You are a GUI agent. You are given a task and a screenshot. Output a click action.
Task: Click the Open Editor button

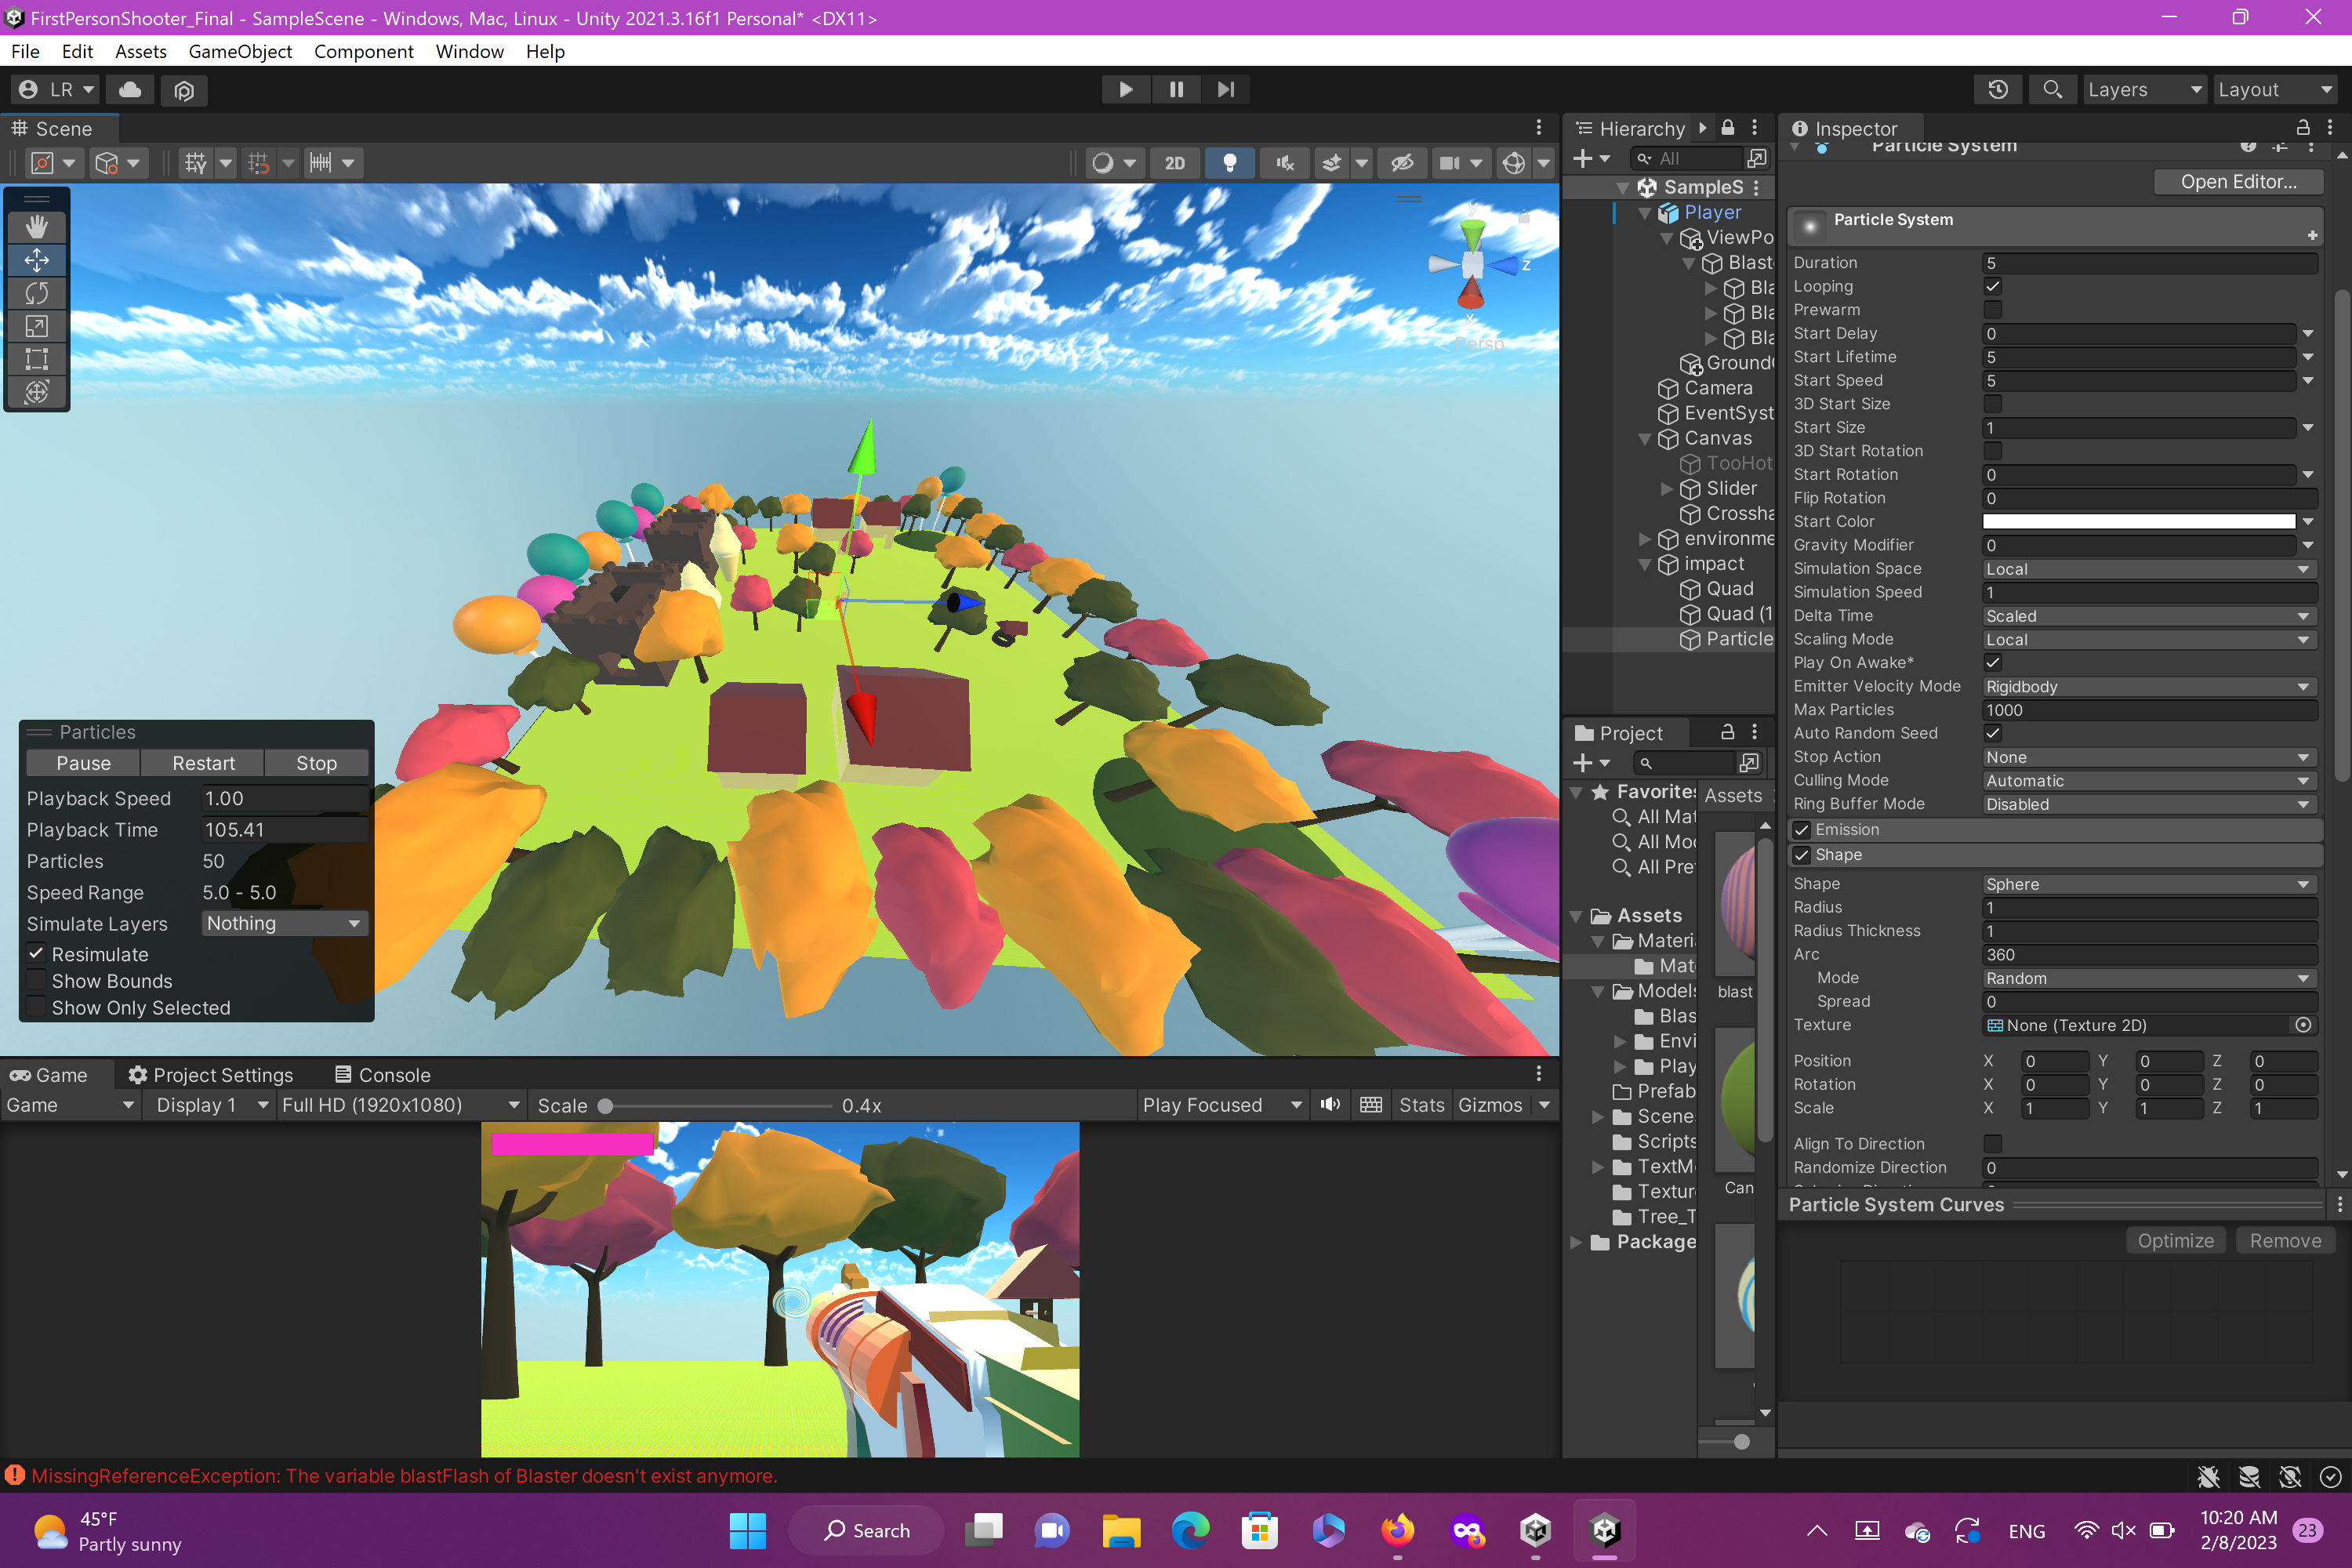point(2238,181)
